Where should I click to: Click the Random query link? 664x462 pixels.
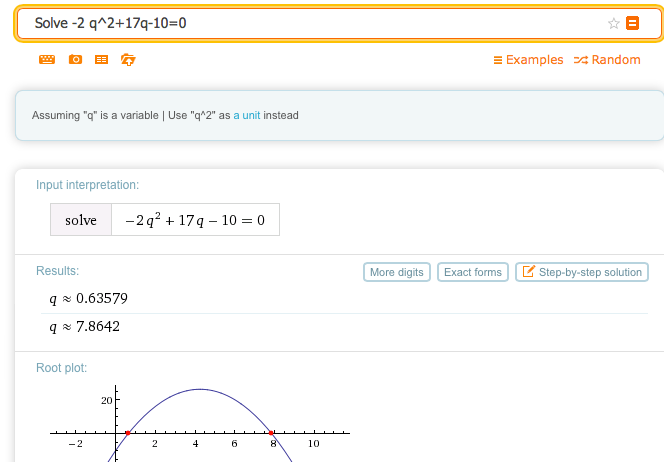pyautogui.click(x=615, y=60)
